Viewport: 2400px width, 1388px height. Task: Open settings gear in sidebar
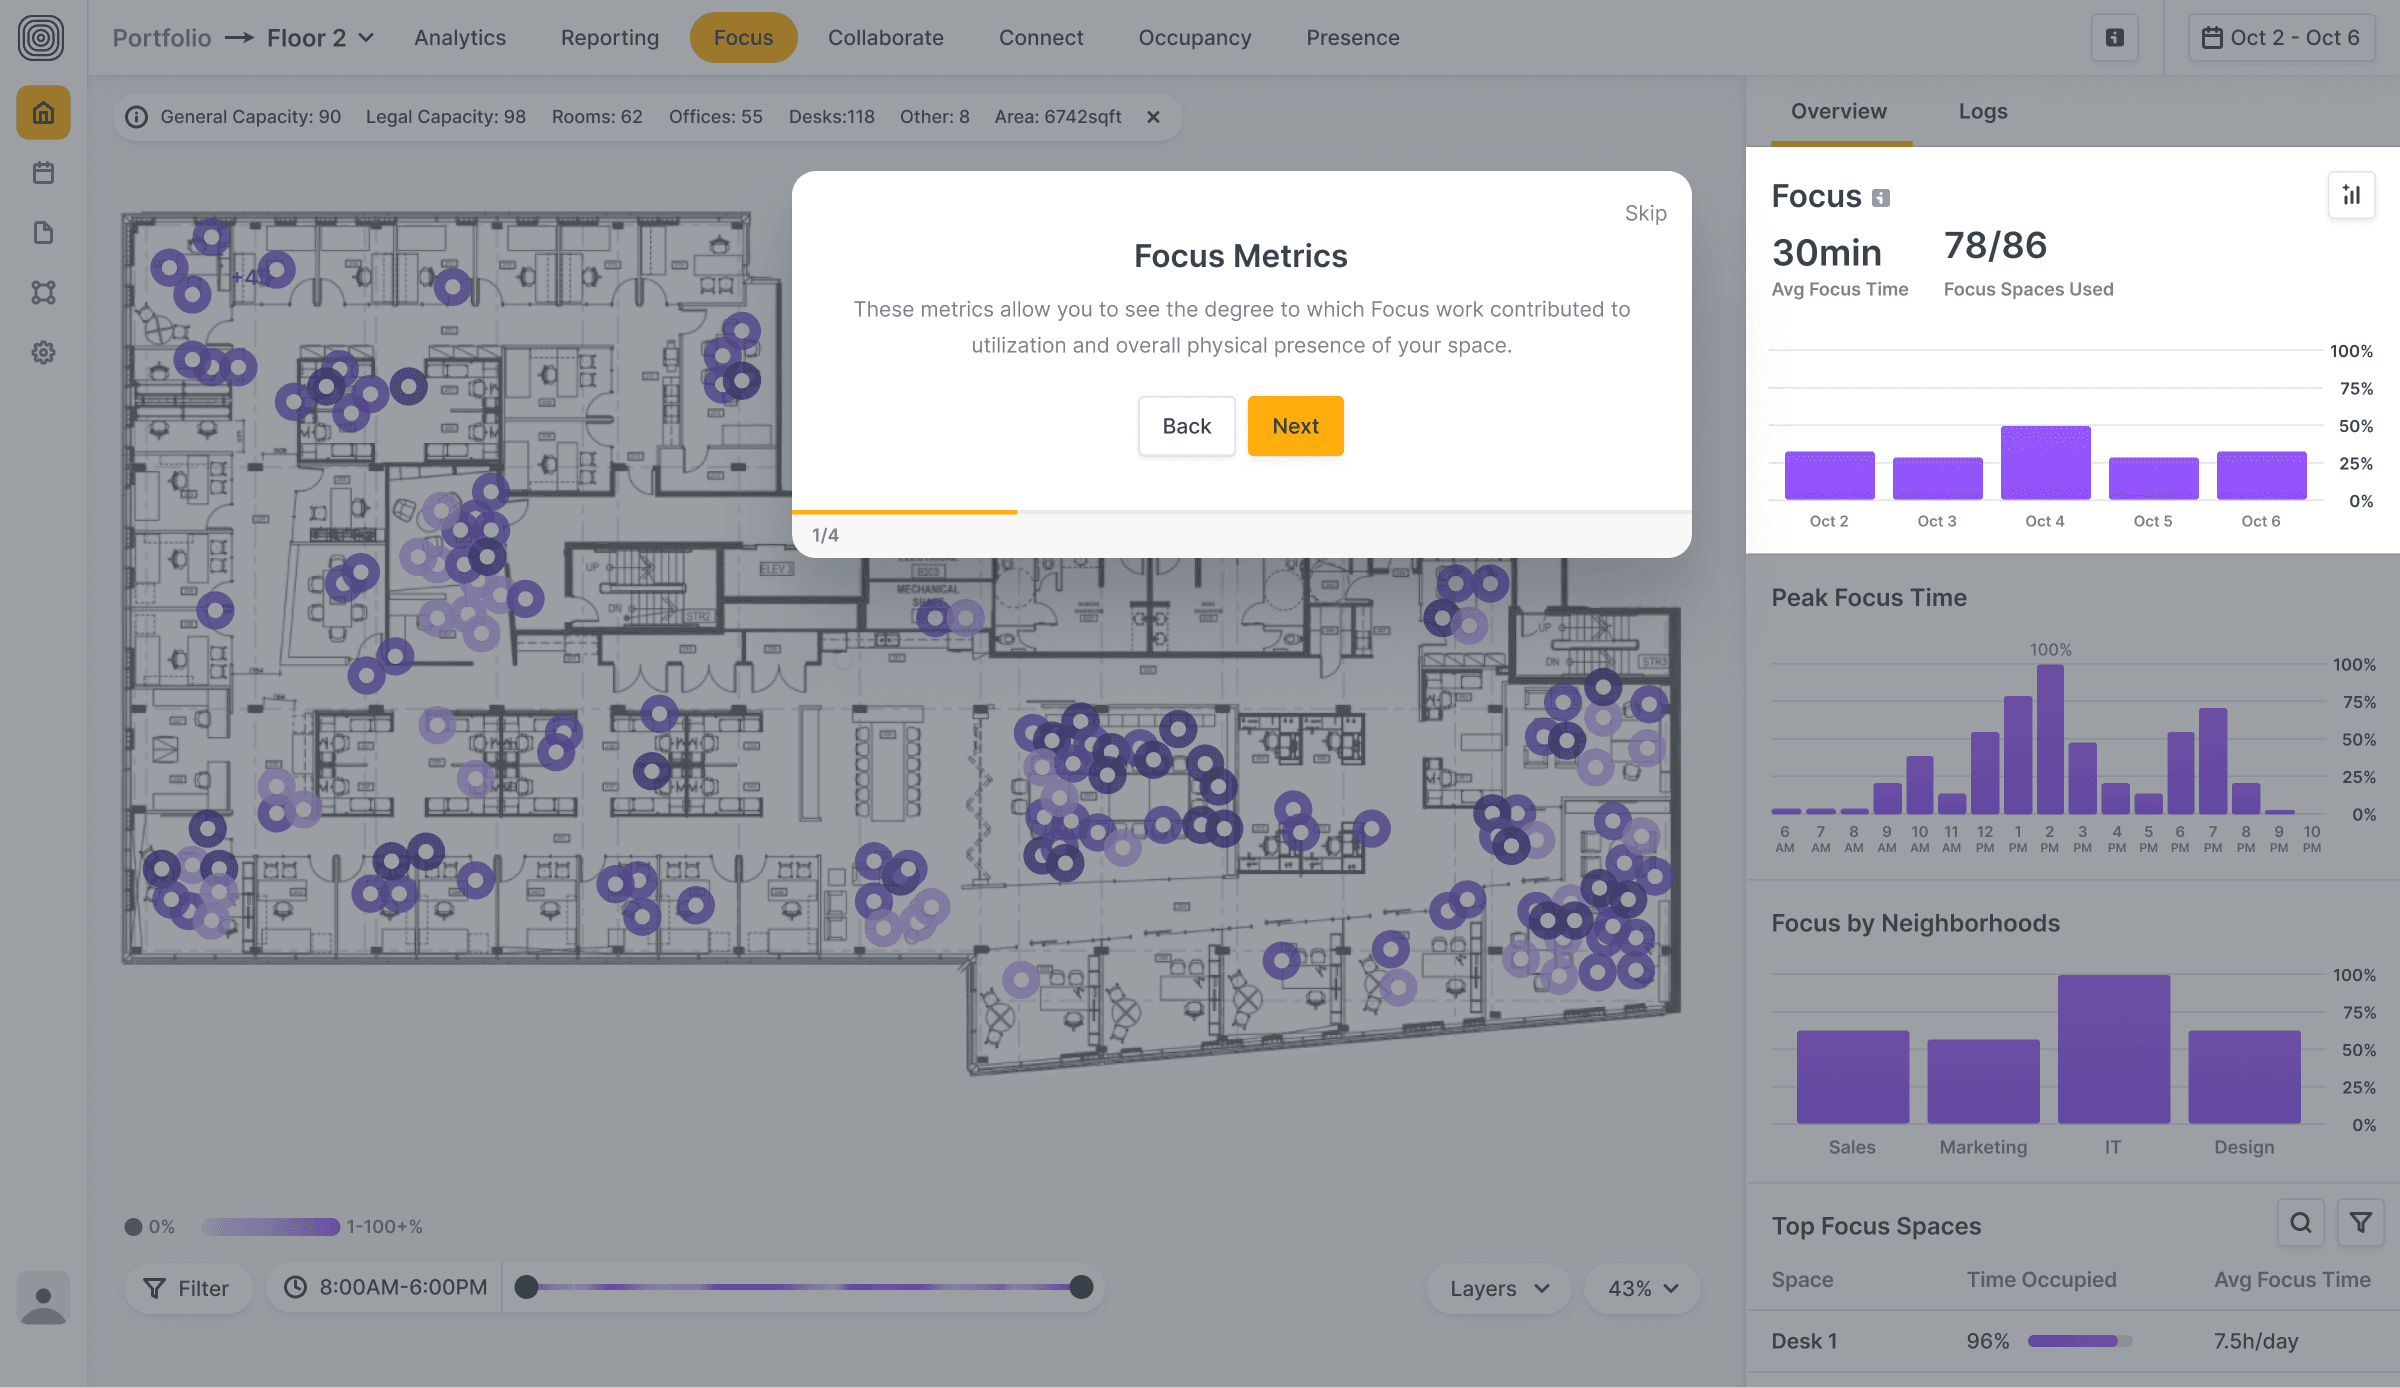43,352
